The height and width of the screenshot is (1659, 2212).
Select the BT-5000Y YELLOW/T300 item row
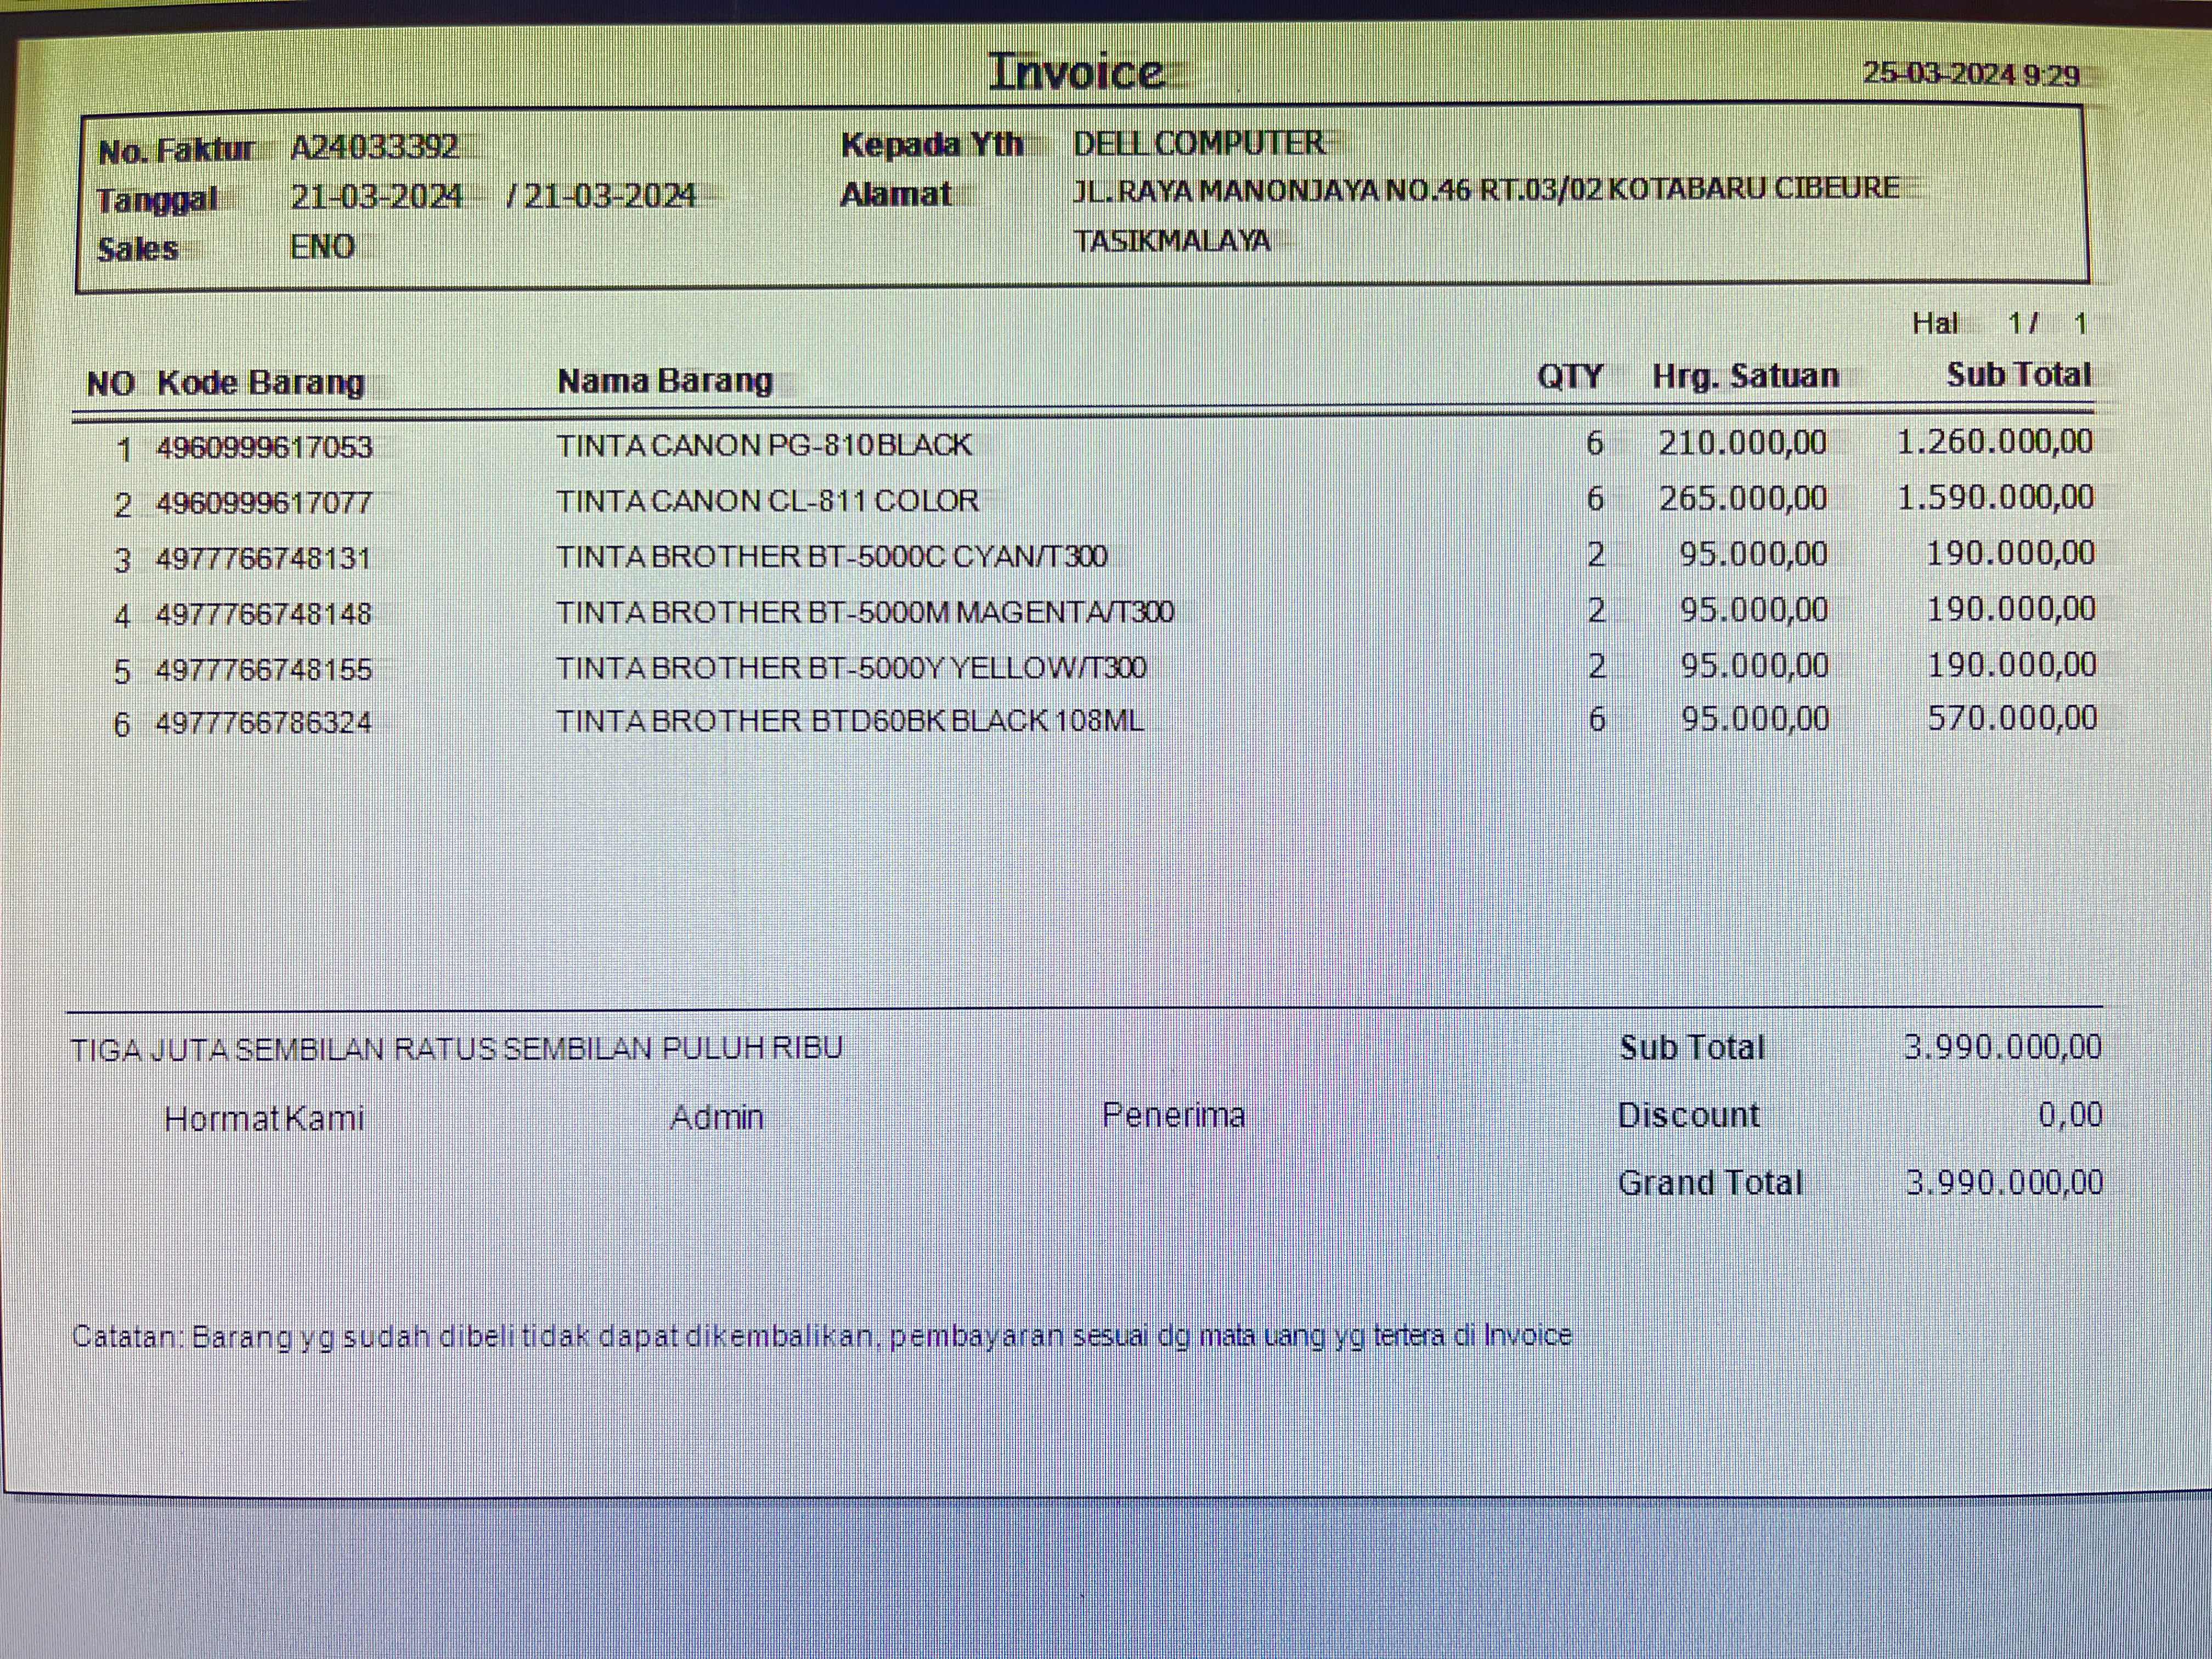point(850,667)
